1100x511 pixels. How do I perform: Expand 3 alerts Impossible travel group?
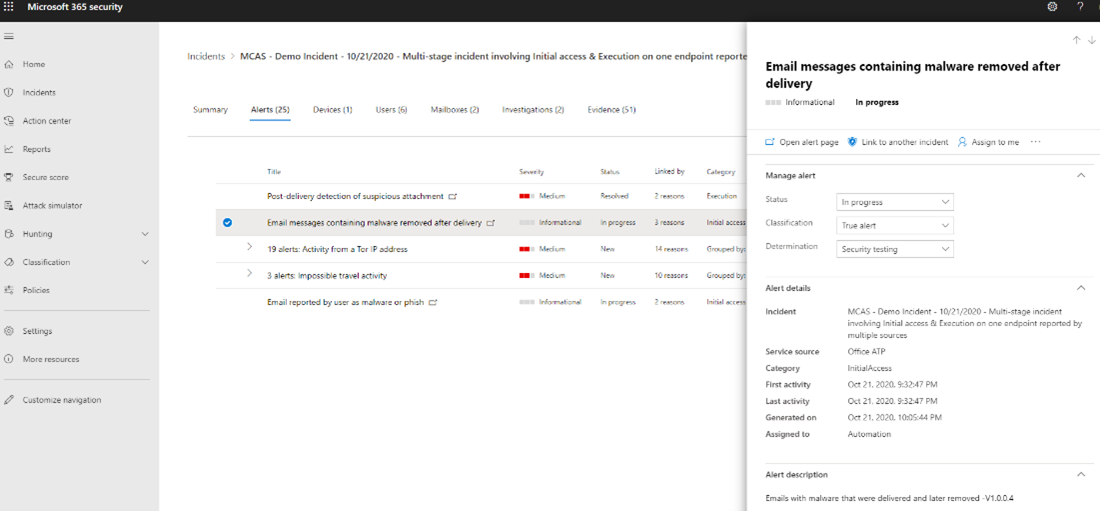pos(249,274)
